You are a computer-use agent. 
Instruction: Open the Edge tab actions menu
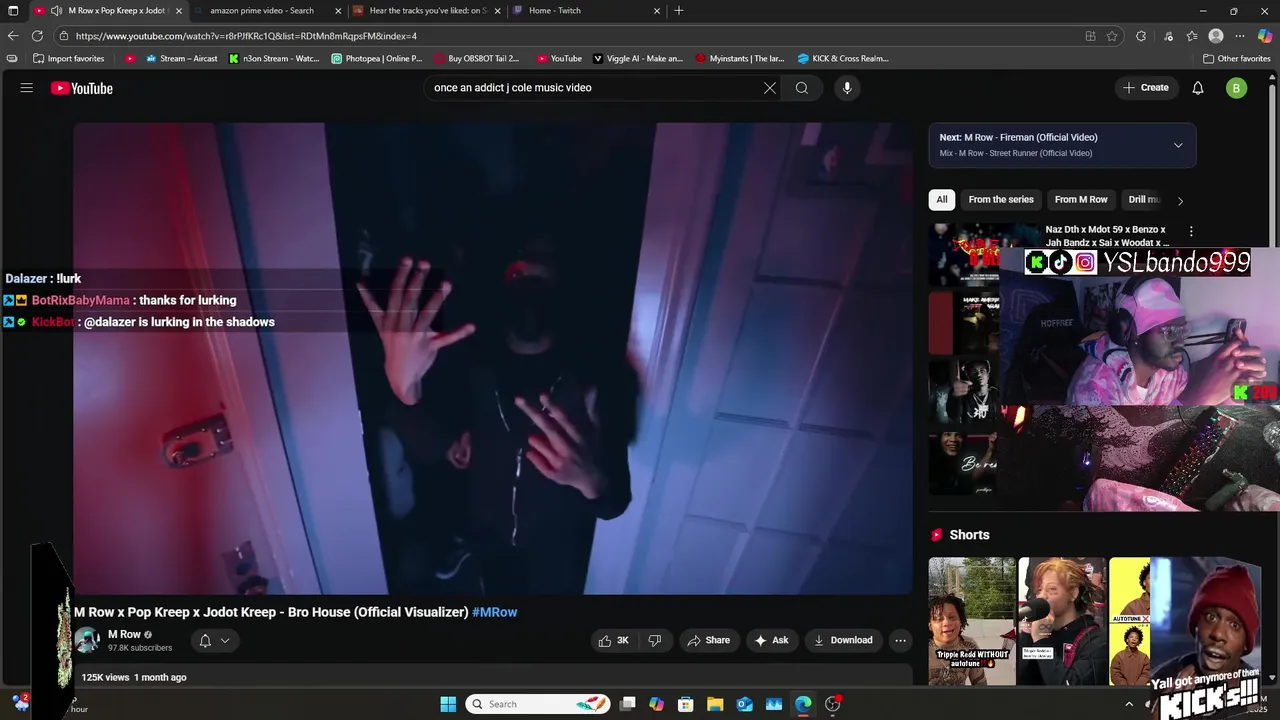13,11
